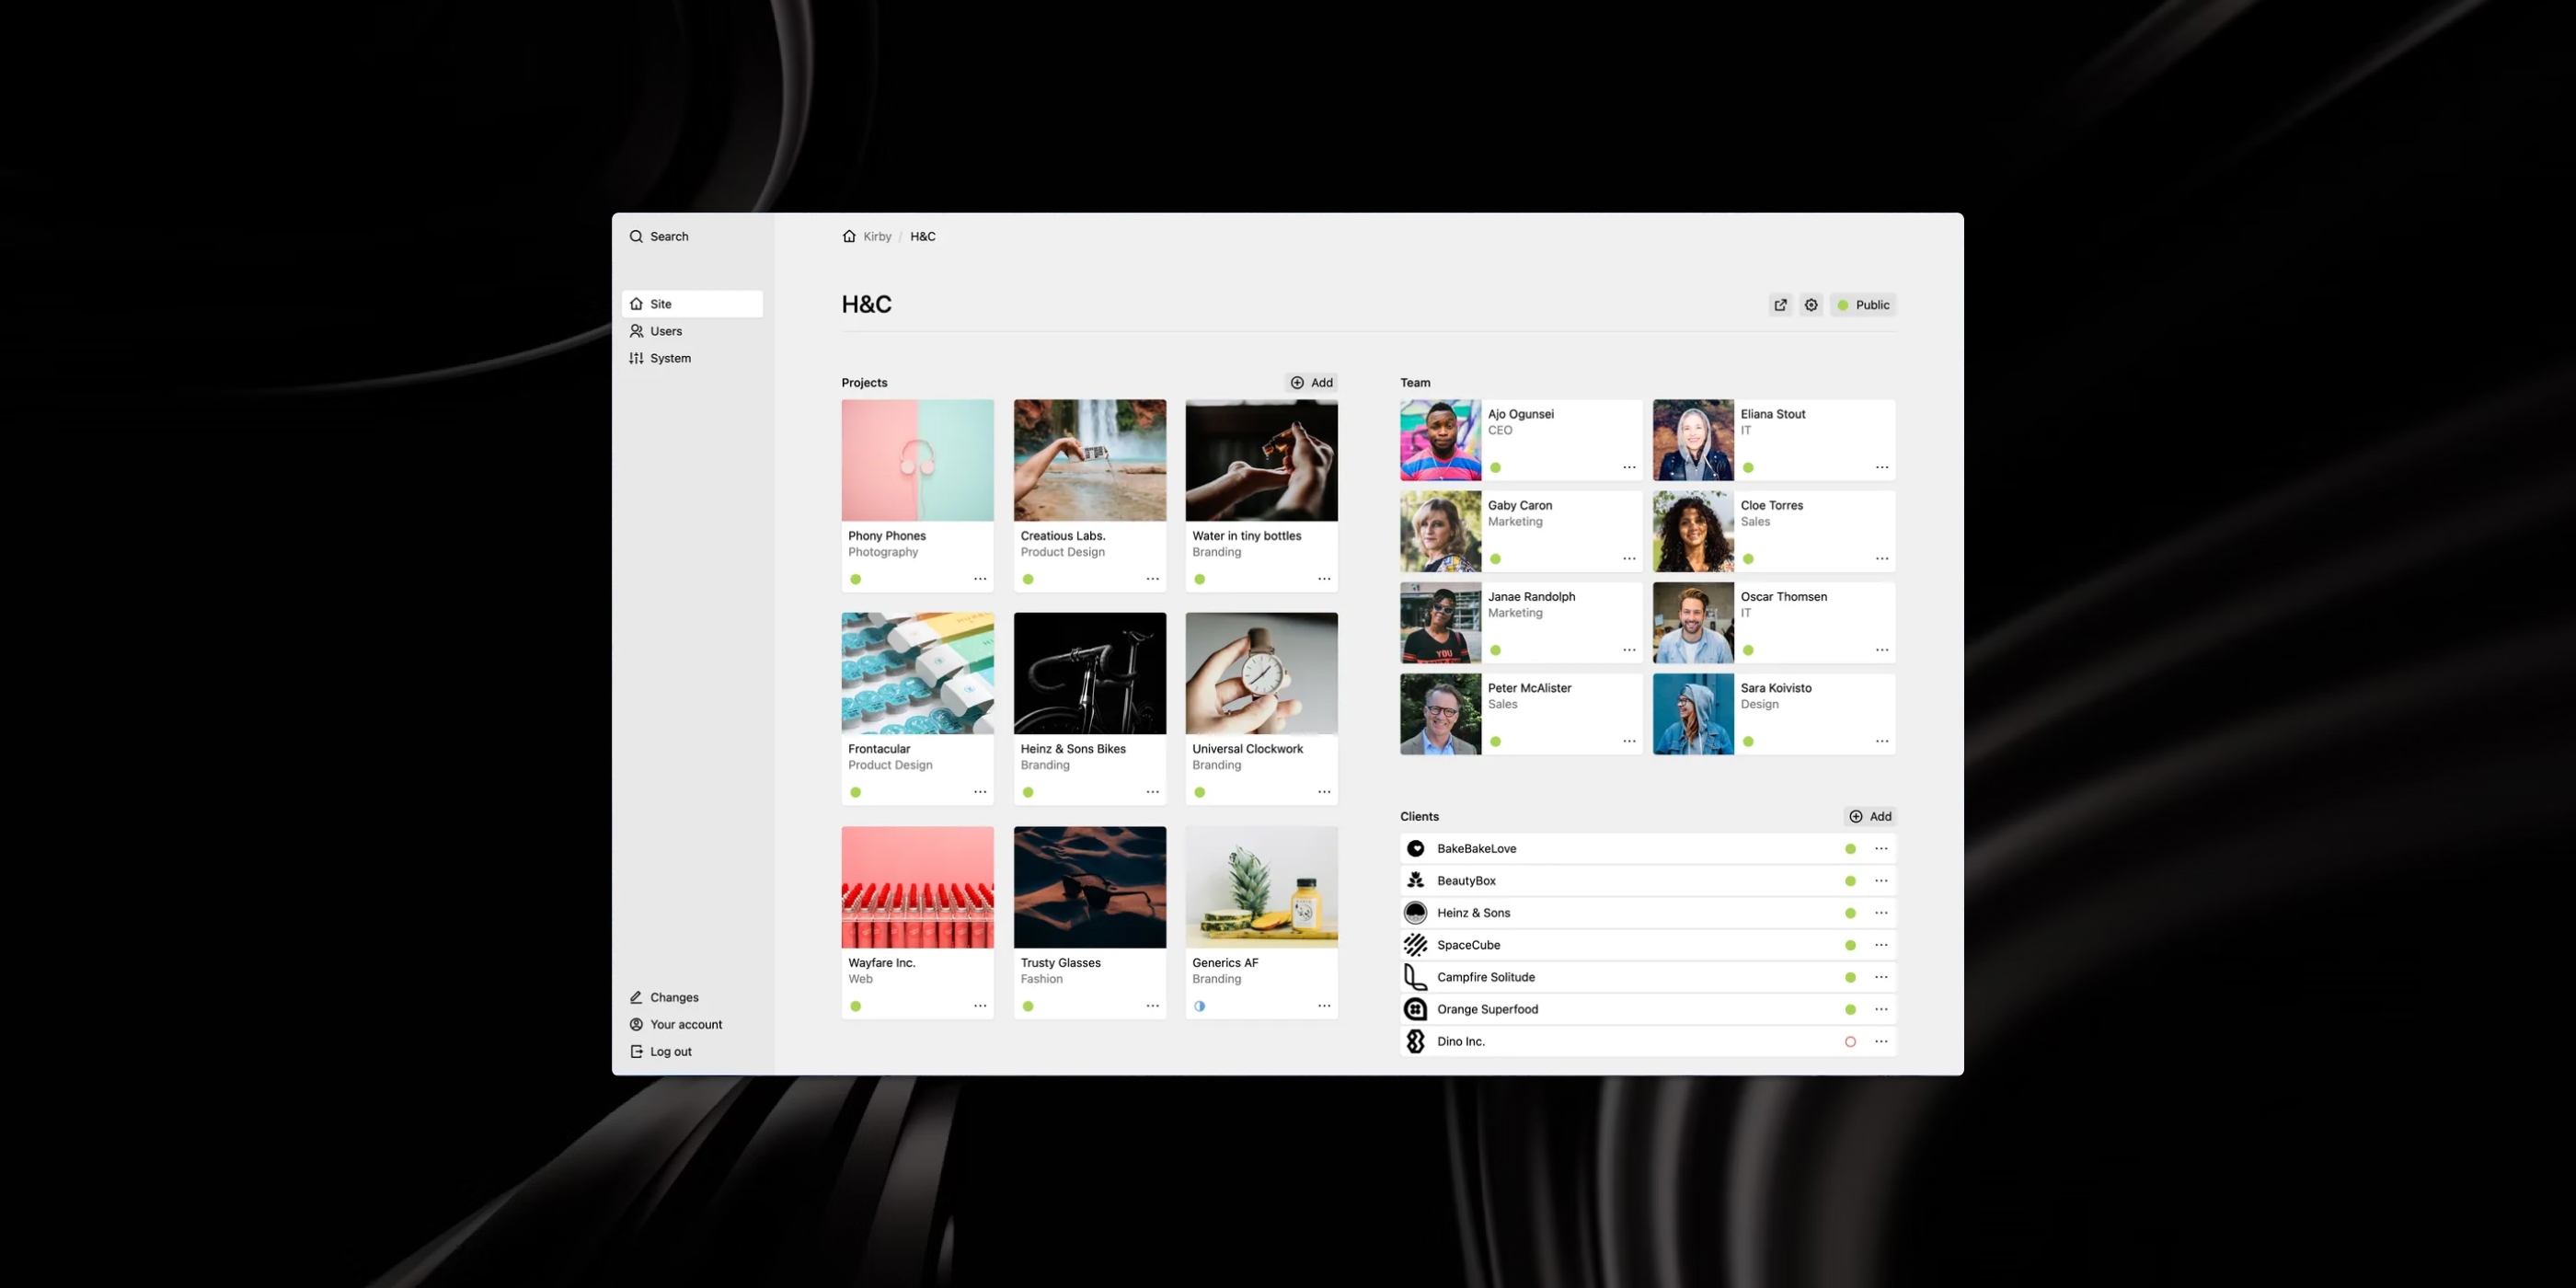2576x1288 pixels.
Task: Add a new project with Add button
Action: click(1311, 382)
